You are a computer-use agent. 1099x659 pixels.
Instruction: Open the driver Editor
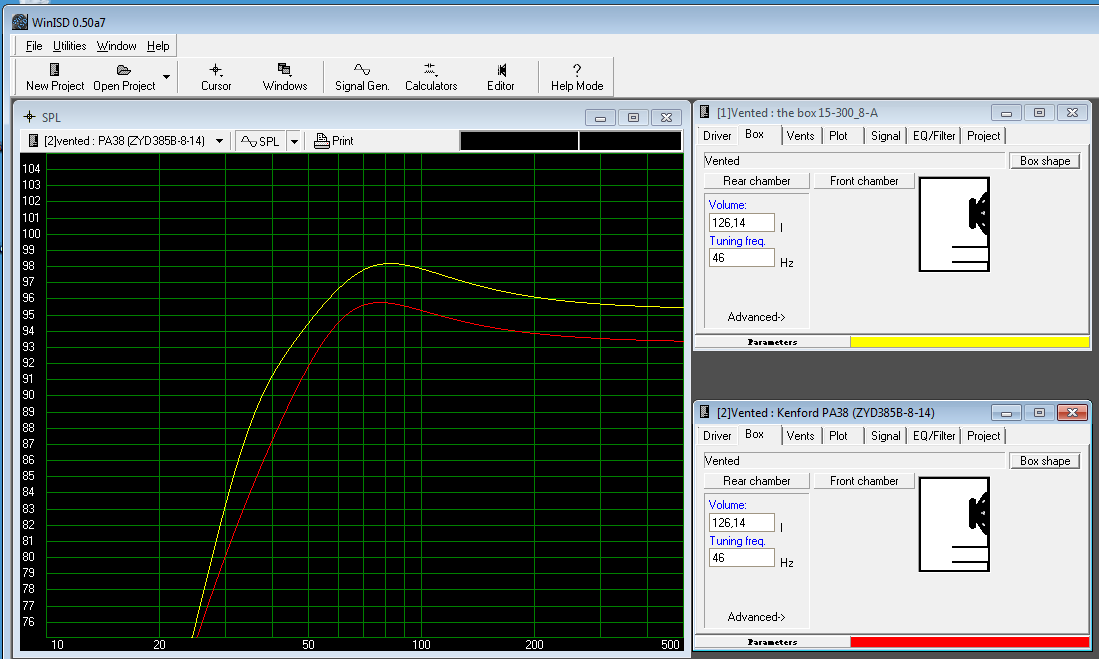click(x=500, y=77)
